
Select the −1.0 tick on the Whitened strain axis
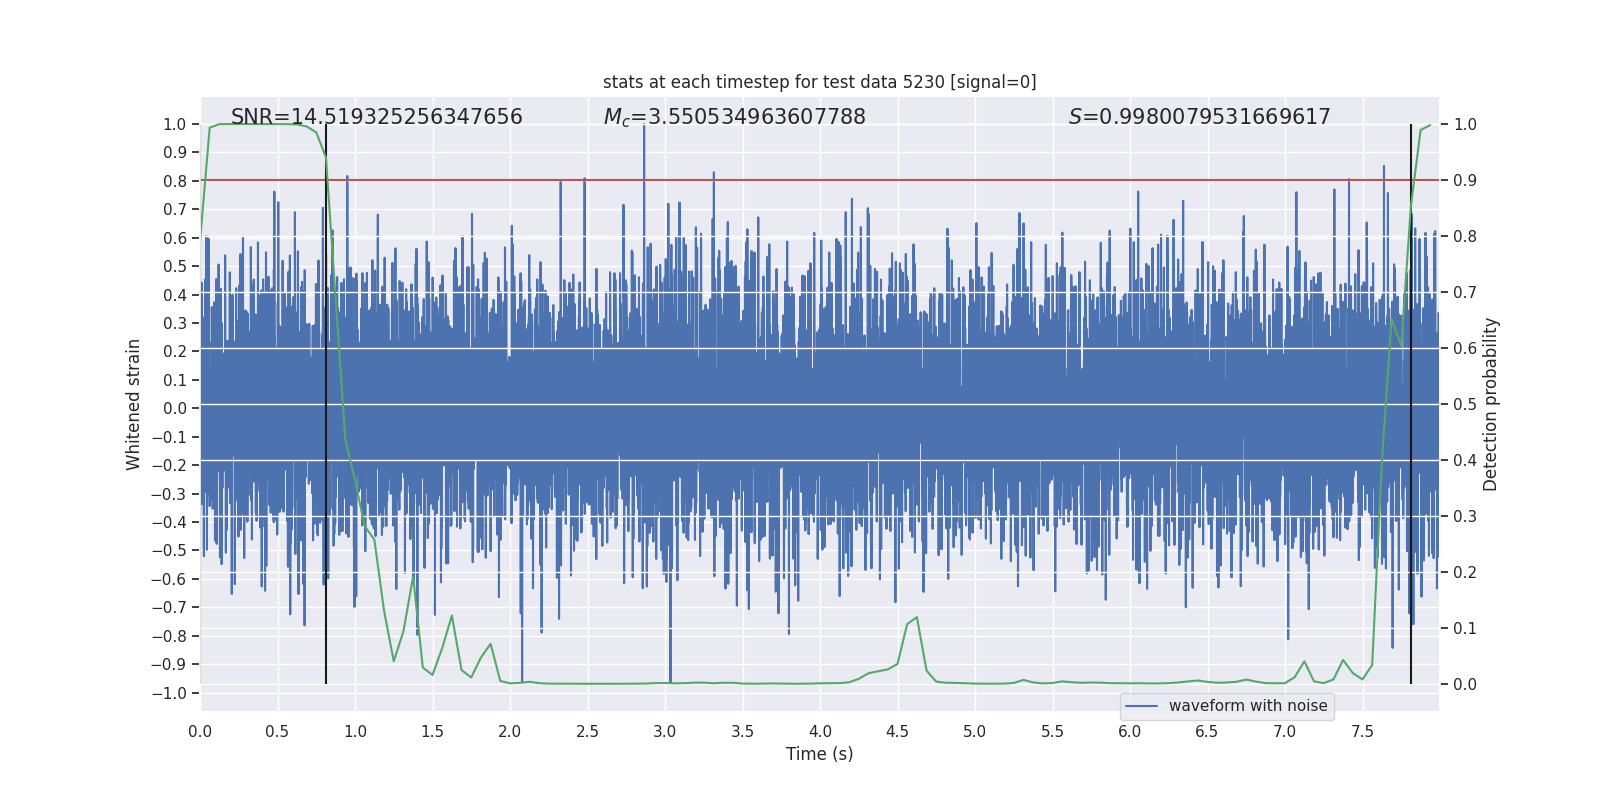click(168, 693)
